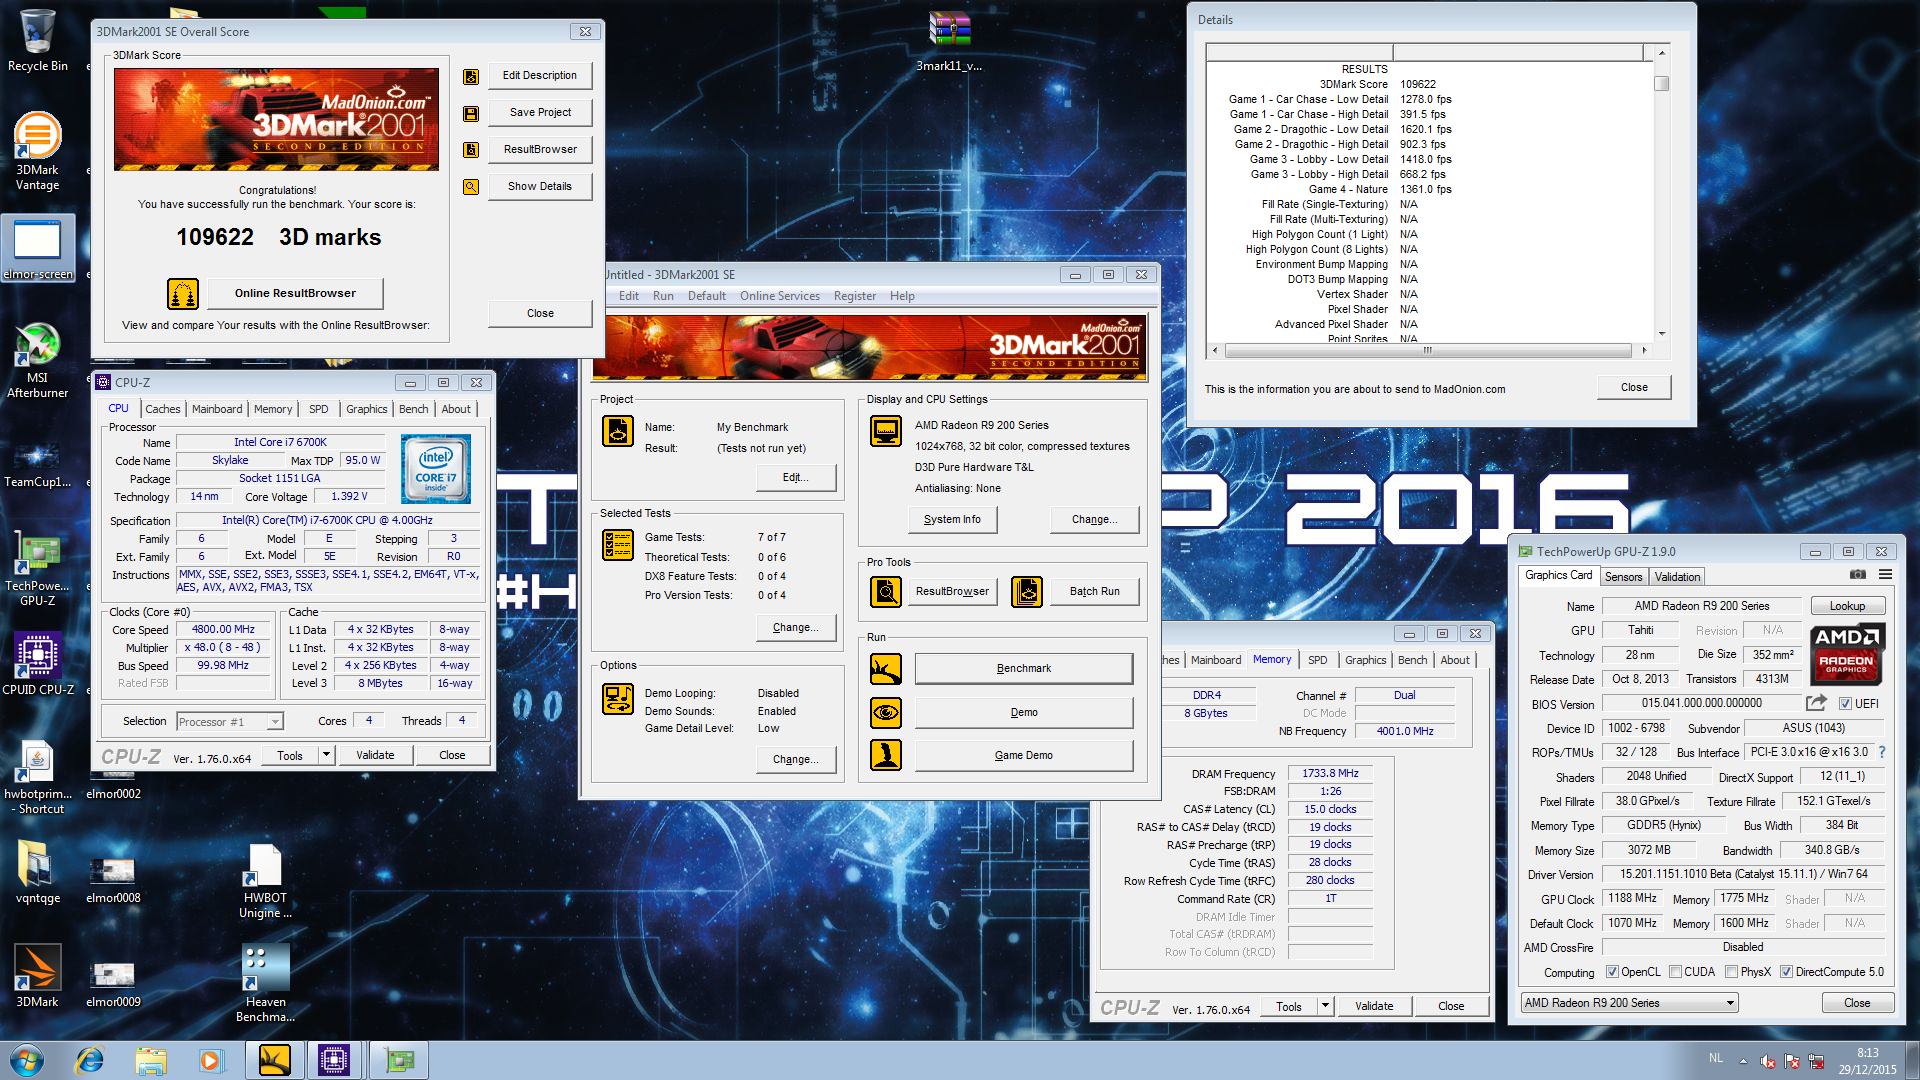1920x1080 pixels.
Task: Click the GPU-Z BIOS share icon
Action: click(x=1816, y=703)
